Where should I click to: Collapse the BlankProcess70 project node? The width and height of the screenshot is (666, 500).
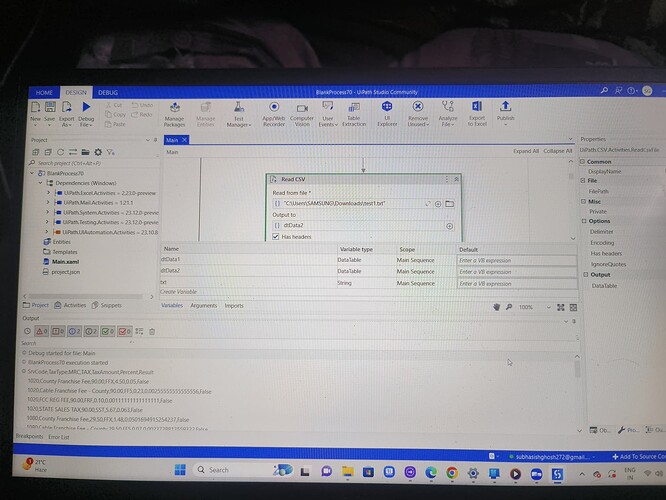click(x=32, y=173)
